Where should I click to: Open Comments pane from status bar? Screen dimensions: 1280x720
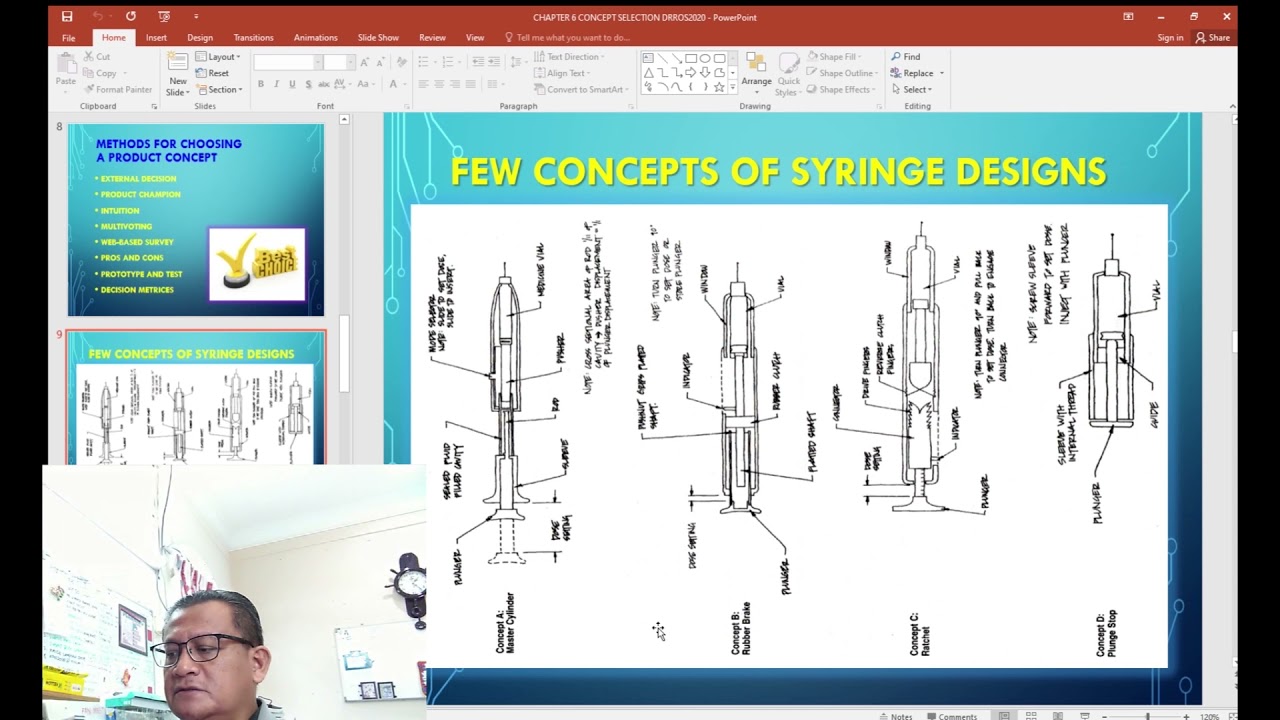951,716
